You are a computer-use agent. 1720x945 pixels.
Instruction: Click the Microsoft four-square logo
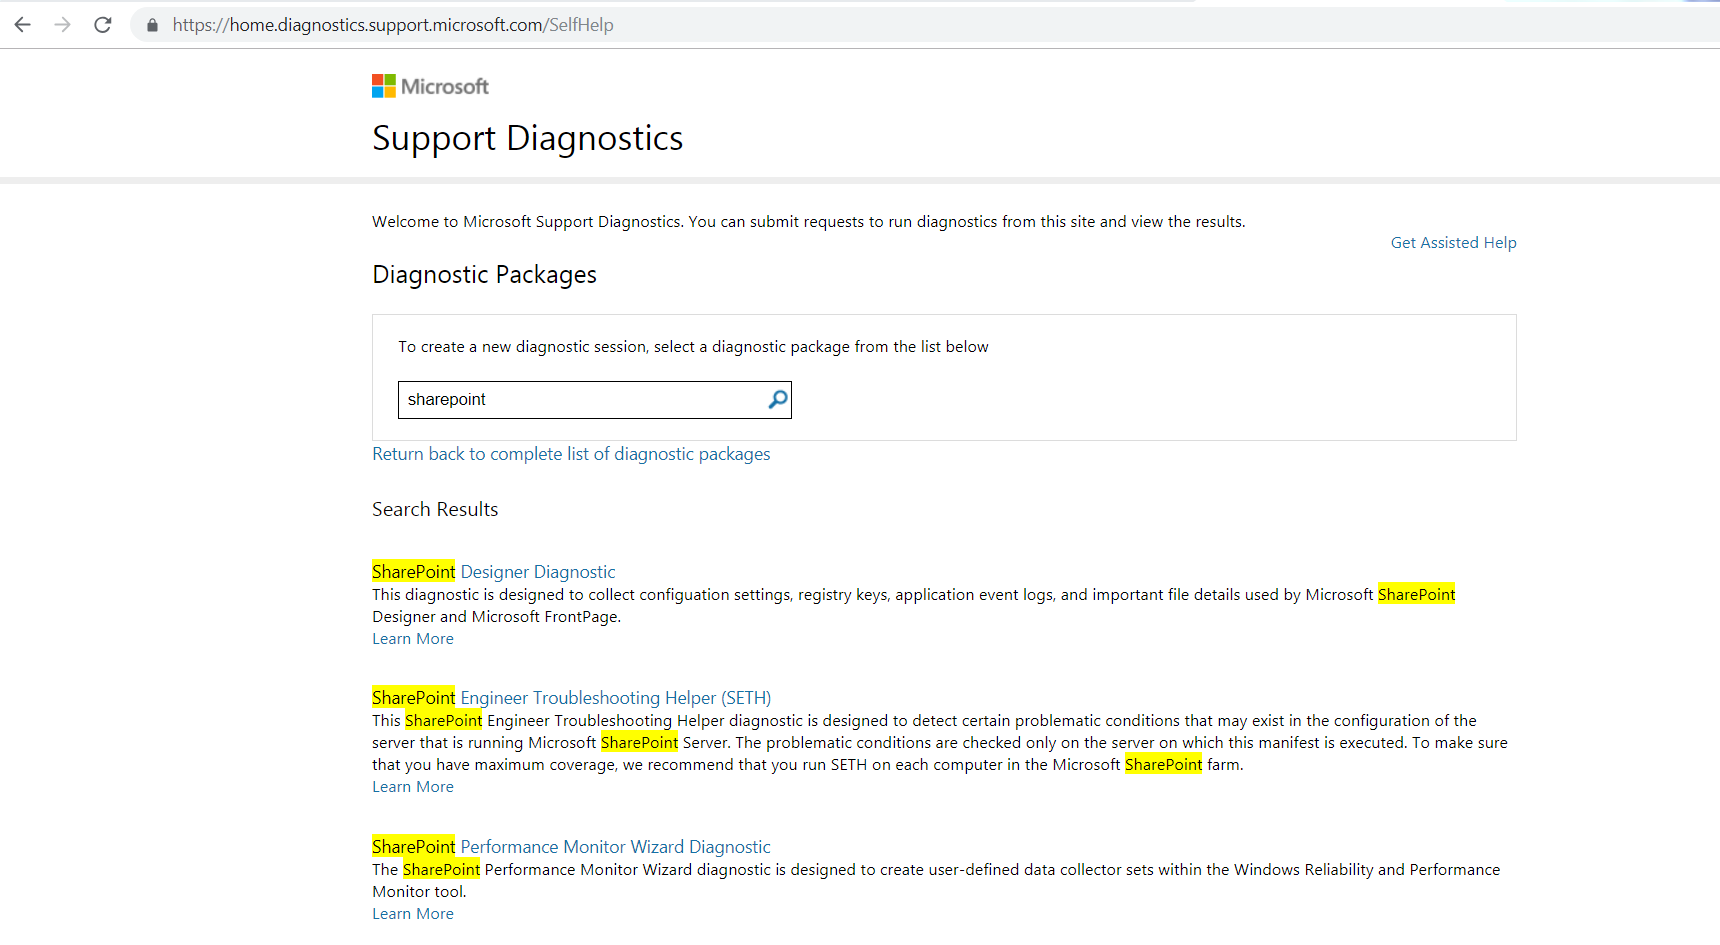[x=383, y=86]
